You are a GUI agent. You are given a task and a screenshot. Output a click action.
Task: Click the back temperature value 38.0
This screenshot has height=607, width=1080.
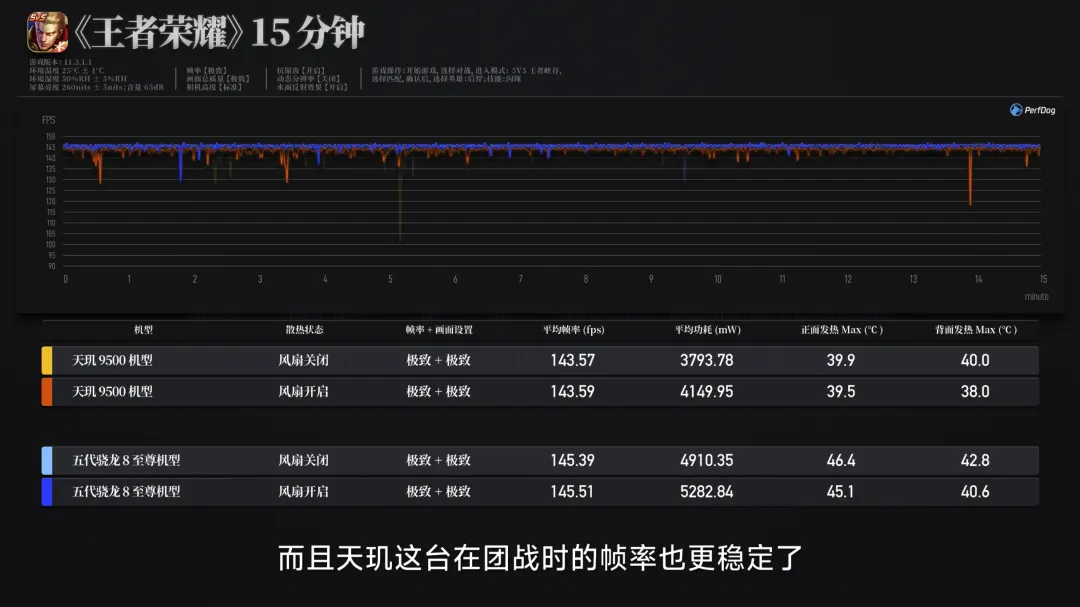(975, 391)
